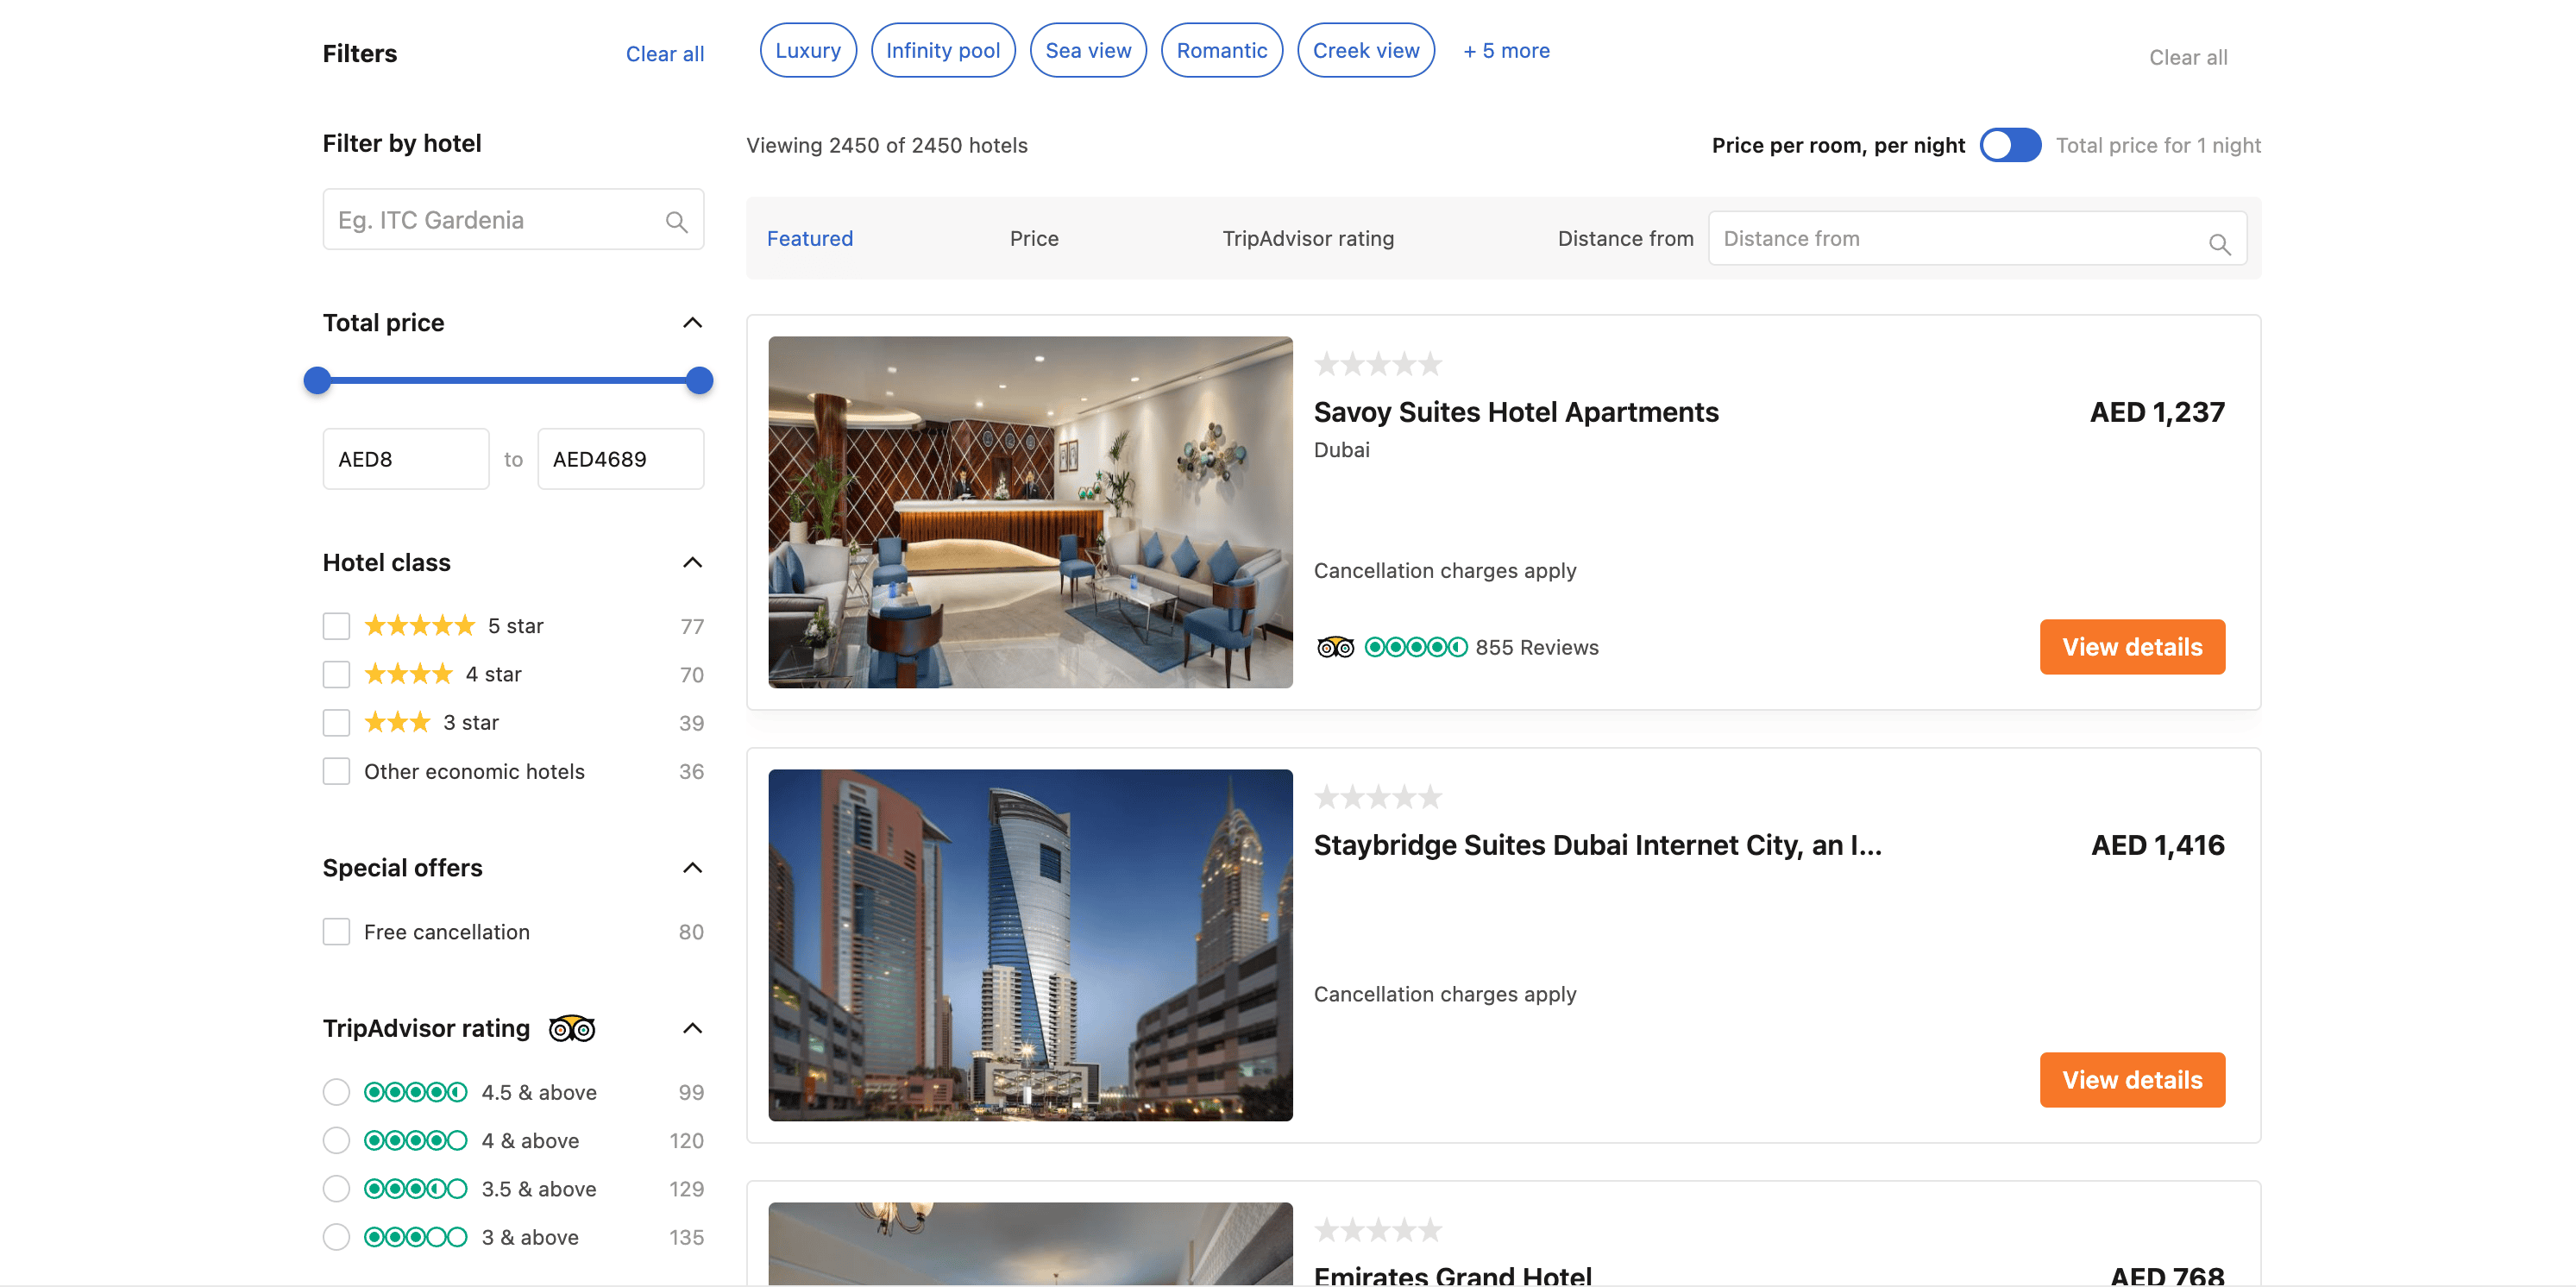Viewport: 2576px width, 1287px height.
Task: Click Clear all link in Filters sidebar
Action: 665,54
